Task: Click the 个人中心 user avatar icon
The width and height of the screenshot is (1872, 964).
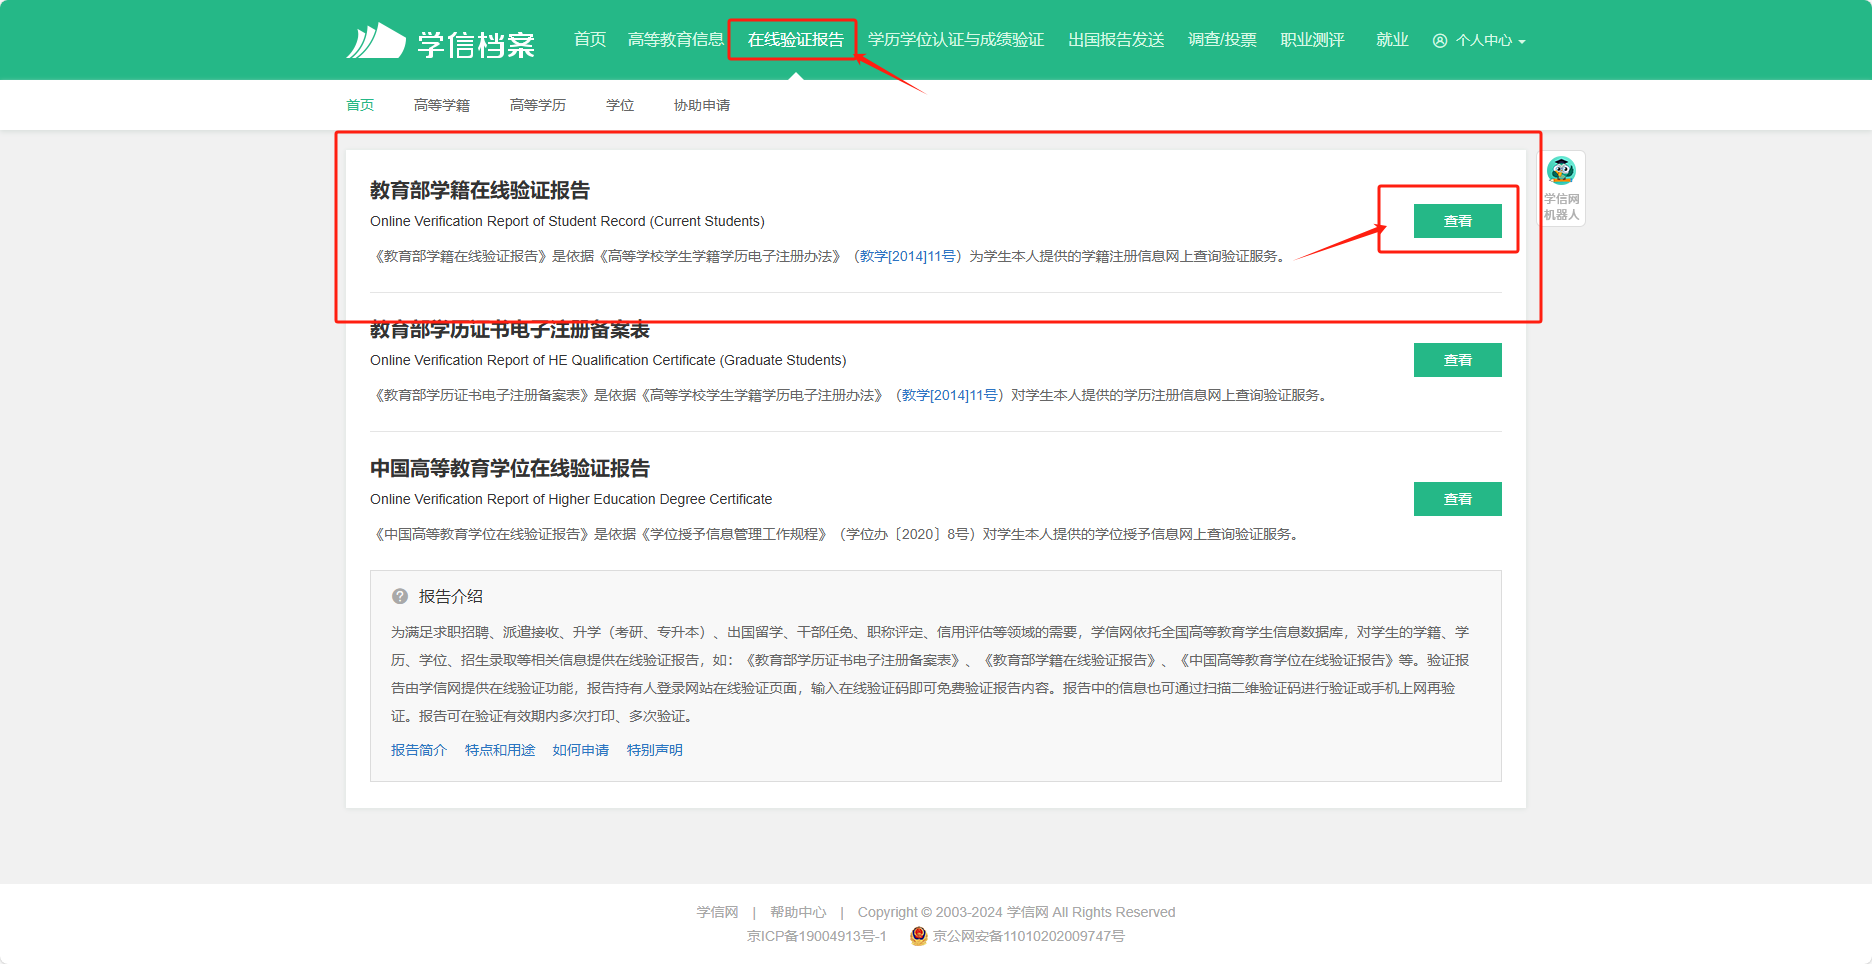Action: click(1440, 41)
